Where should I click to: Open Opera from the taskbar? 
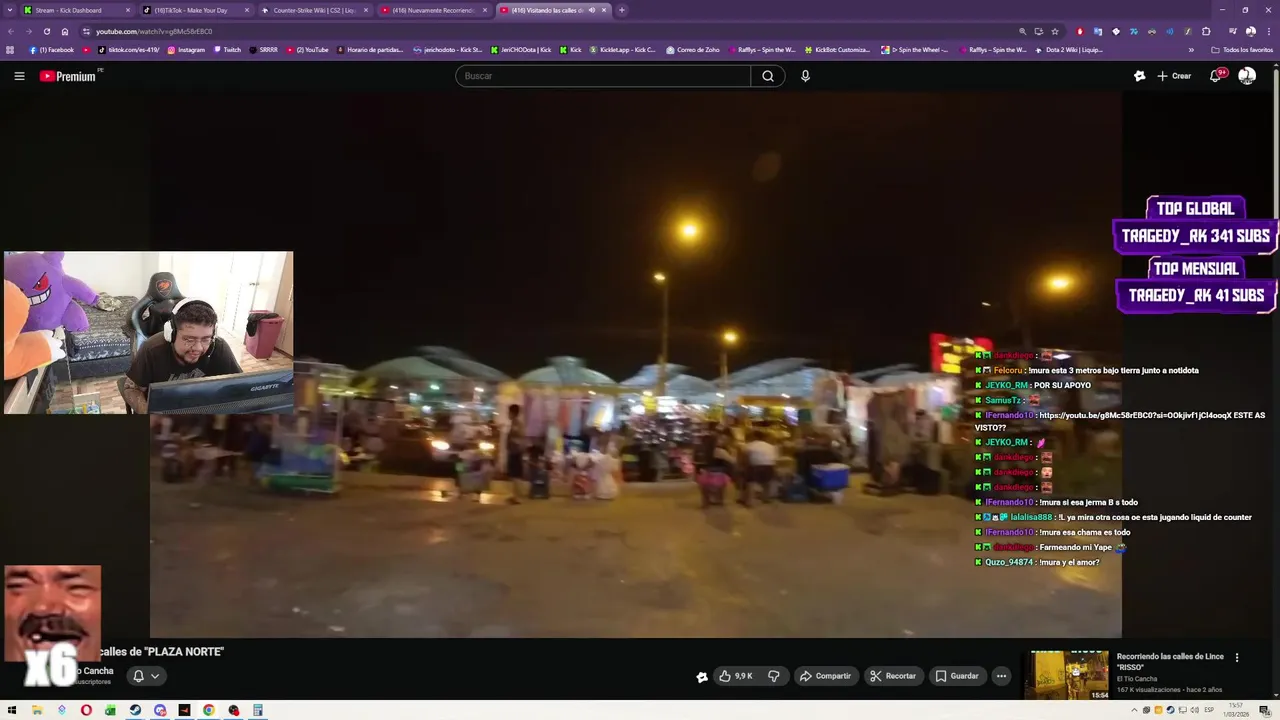[x=86, y=711]
